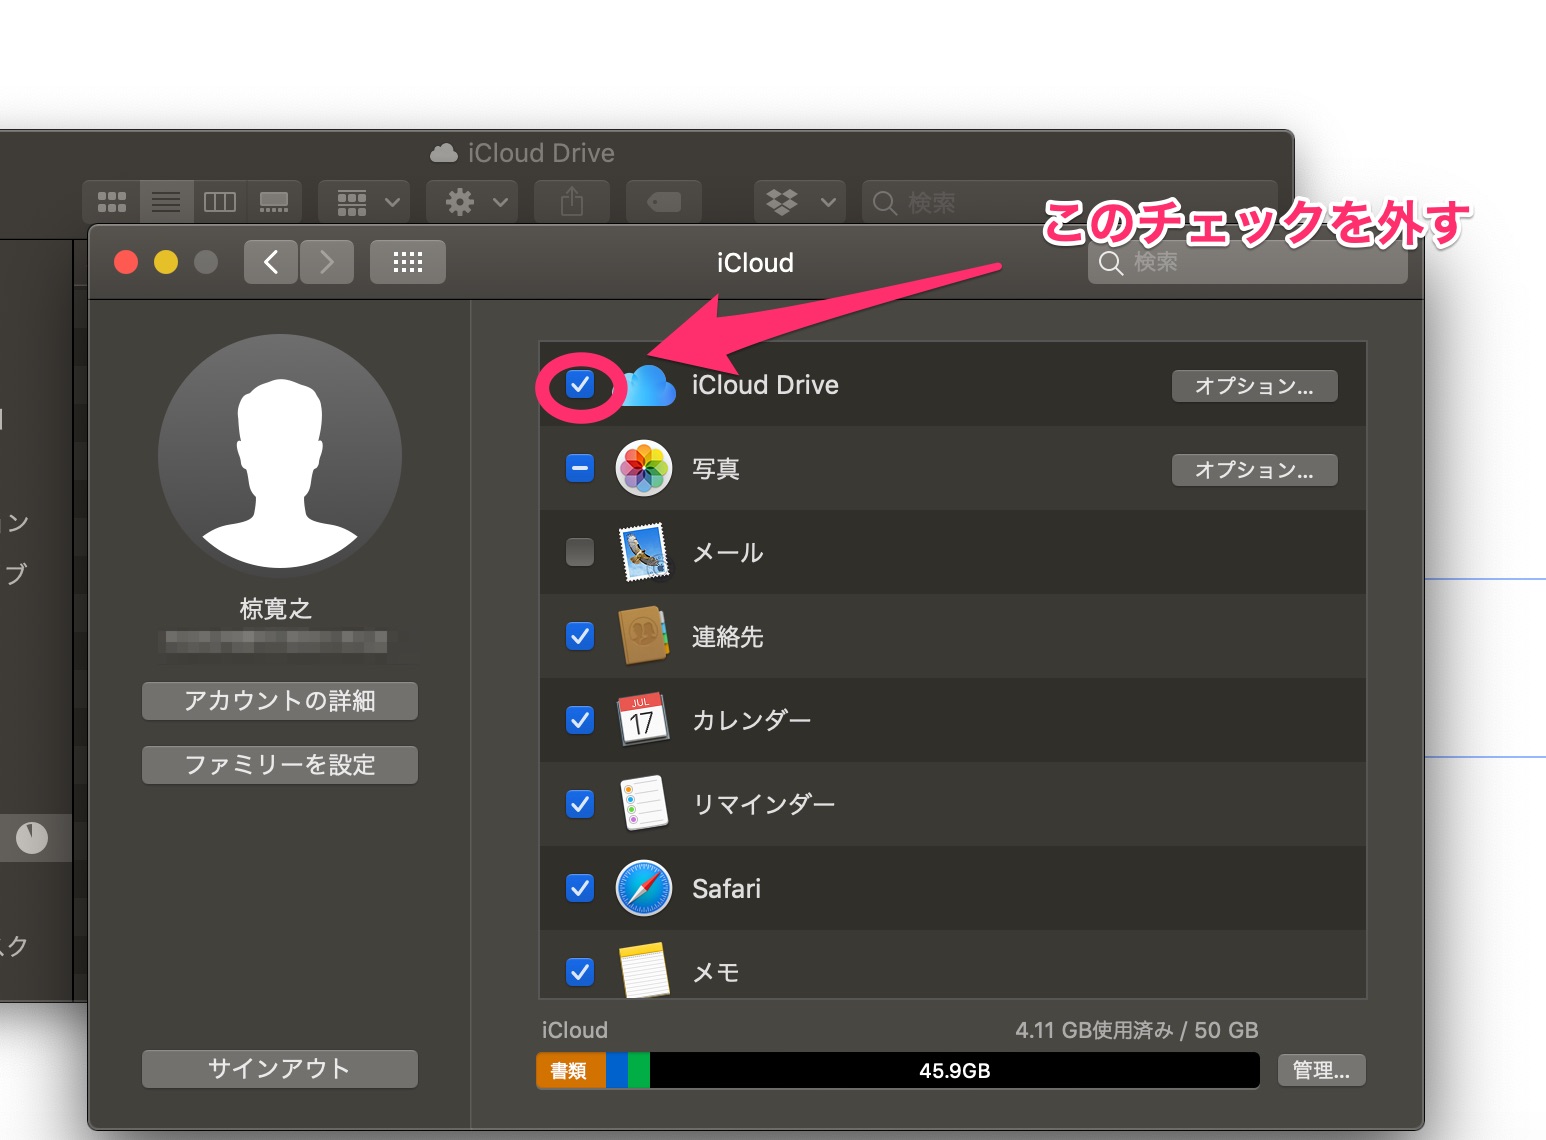
Task: Click the Reminders list icon
Action: [644, 803]
